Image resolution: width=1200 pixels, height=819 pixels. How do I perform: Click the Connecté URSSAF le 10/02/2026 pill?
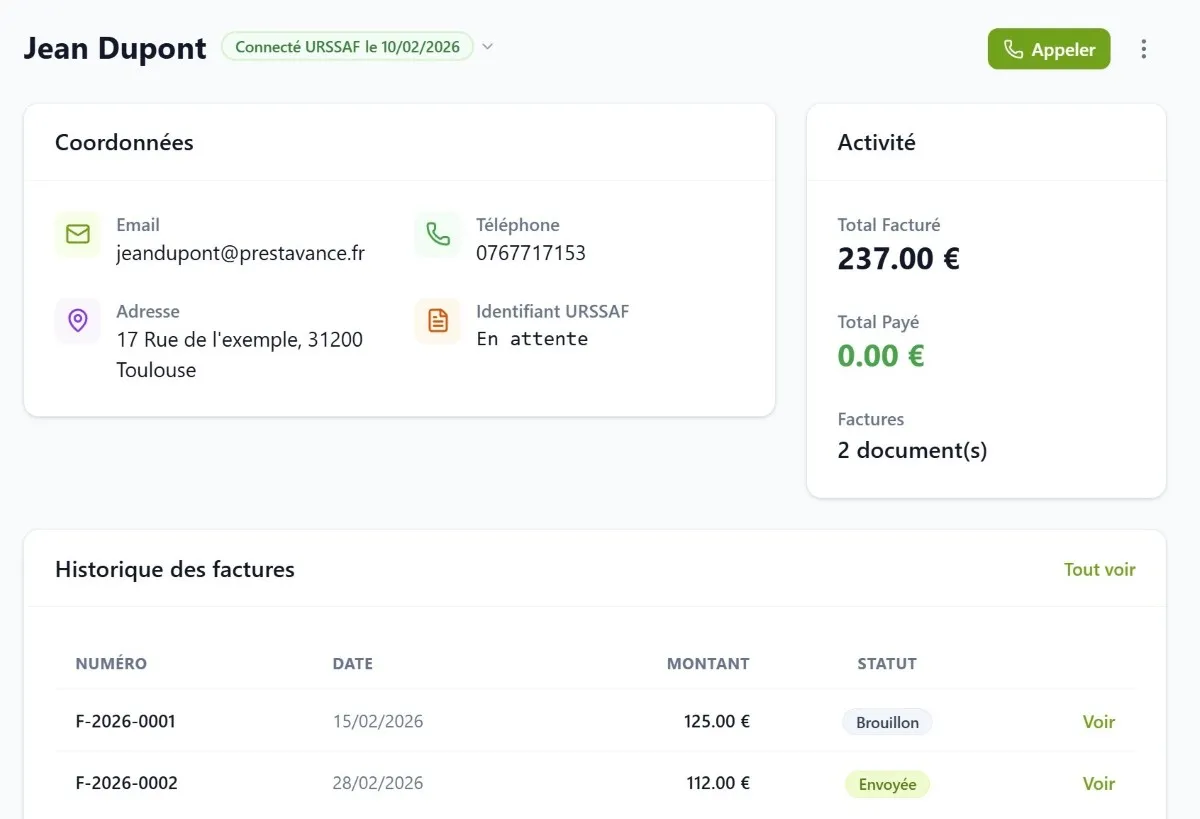click(346, 46)
